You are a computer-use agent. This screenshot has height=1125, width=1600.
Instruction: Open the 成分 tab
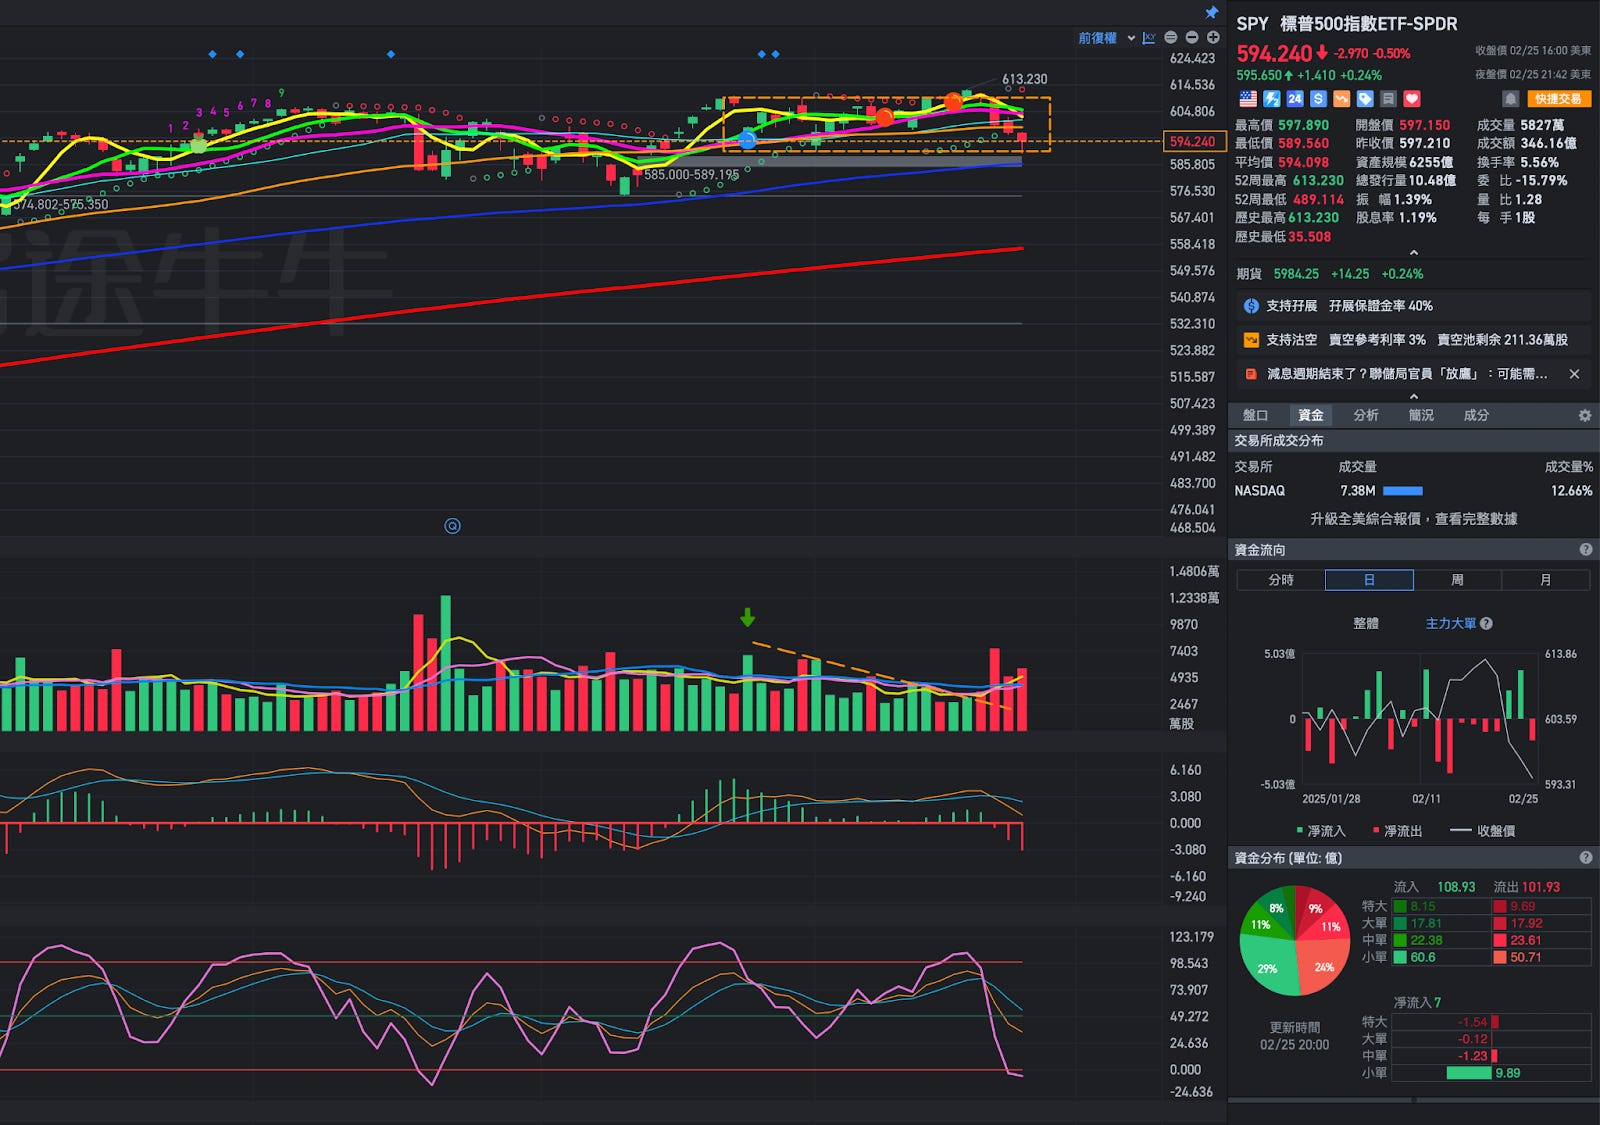[x=1476, y=415]
